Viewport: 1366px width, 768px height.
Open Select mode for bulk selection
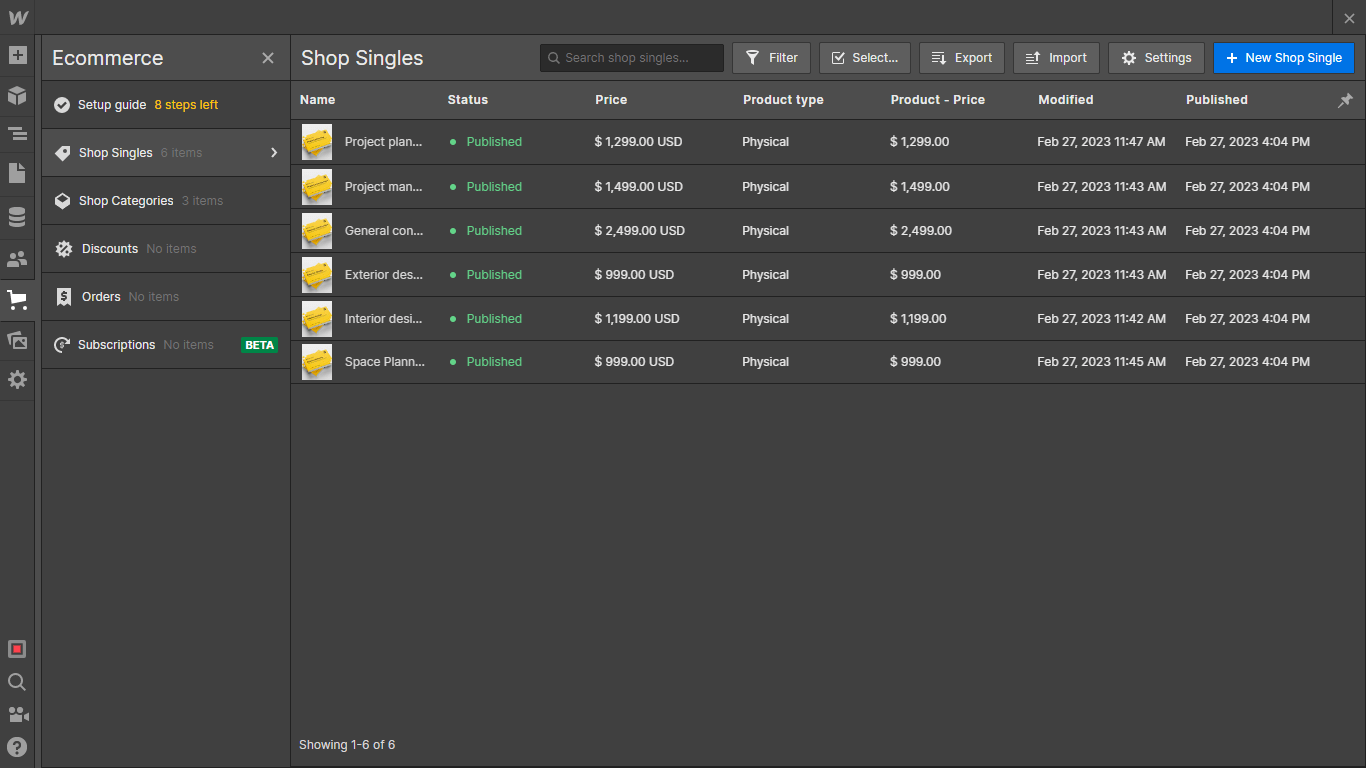(864, 57)
